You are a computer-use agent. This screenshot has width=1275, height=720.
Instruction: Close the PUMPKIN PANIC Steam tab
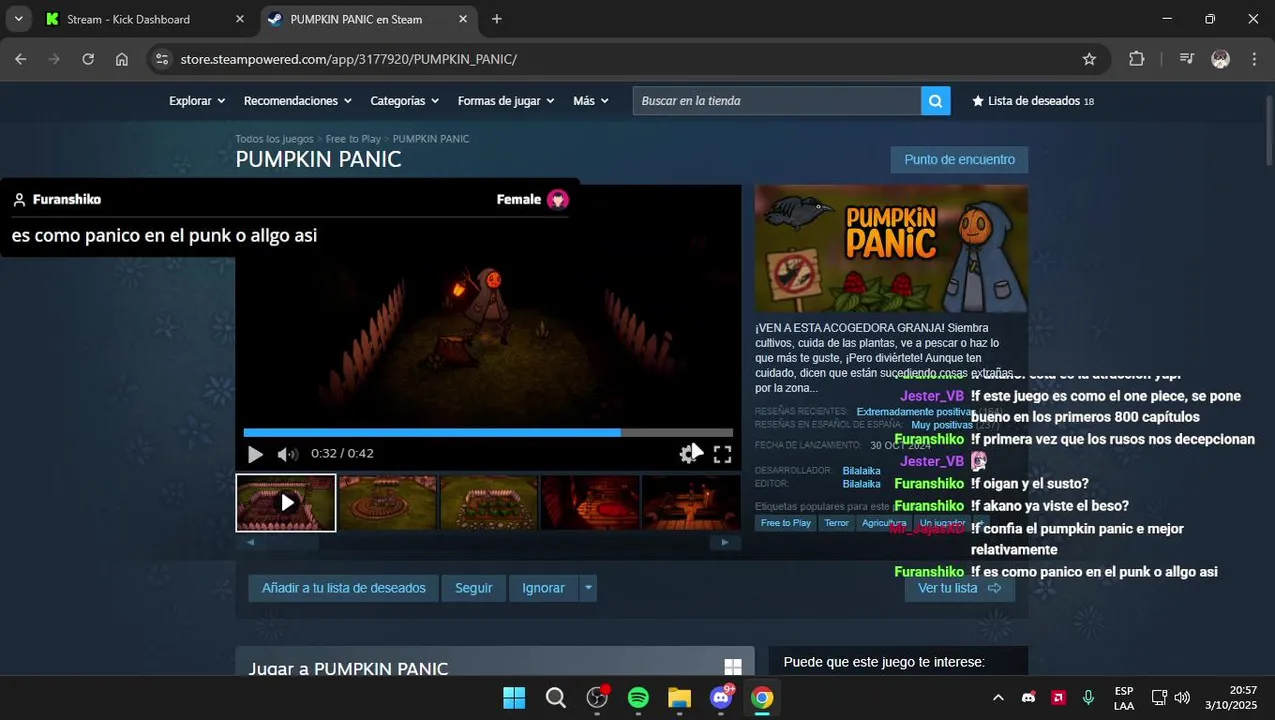pyautogui.click(x=463, y=19)
